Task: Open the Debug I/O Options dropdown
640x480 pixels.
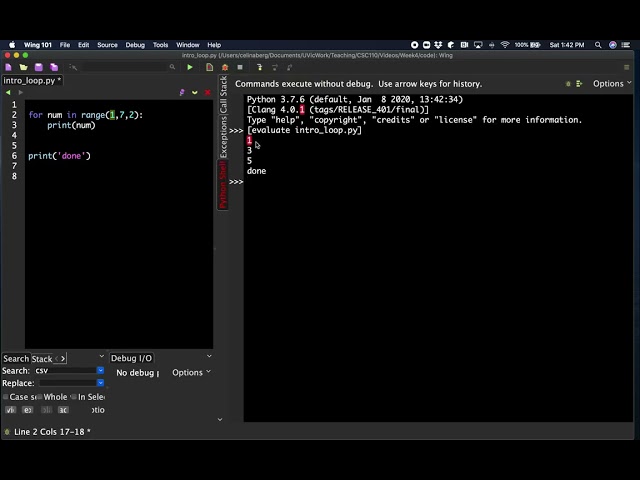Action: point(191,373)
